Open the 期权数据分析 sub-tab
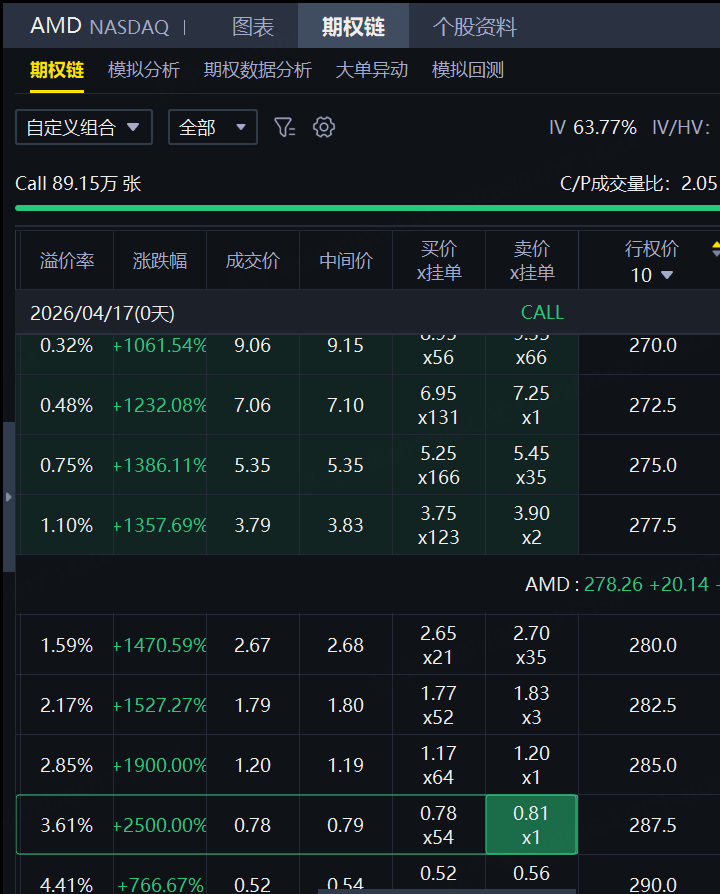Viewport: 720px width, 894px height. (x=258, y=70)
